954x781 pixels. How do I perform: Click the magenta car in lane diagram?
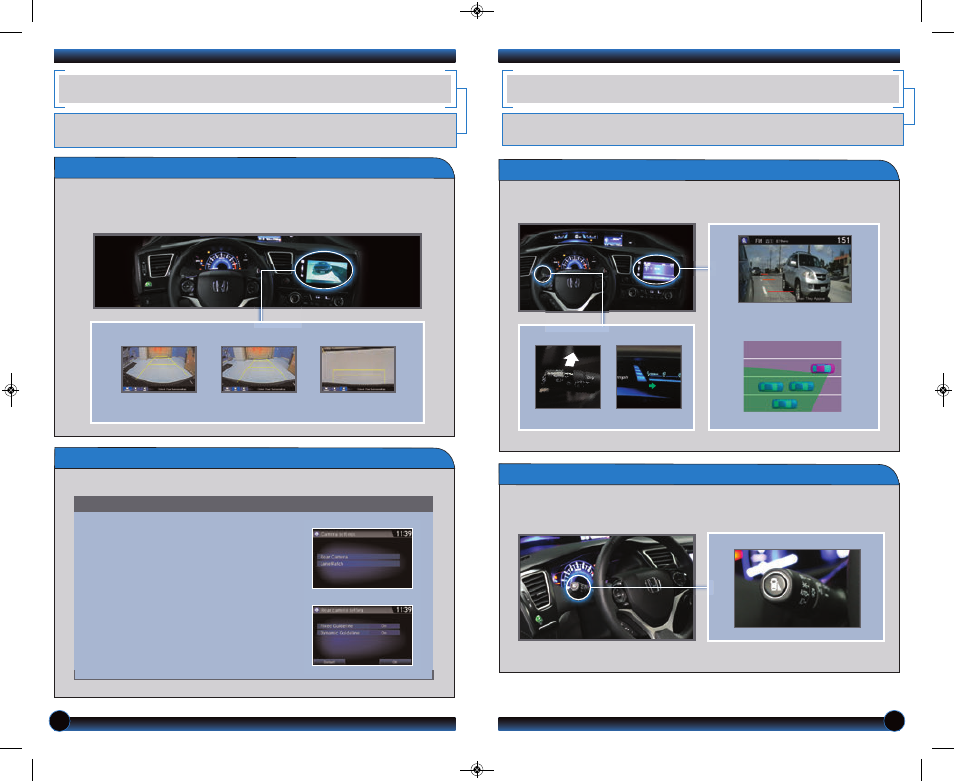822,367
